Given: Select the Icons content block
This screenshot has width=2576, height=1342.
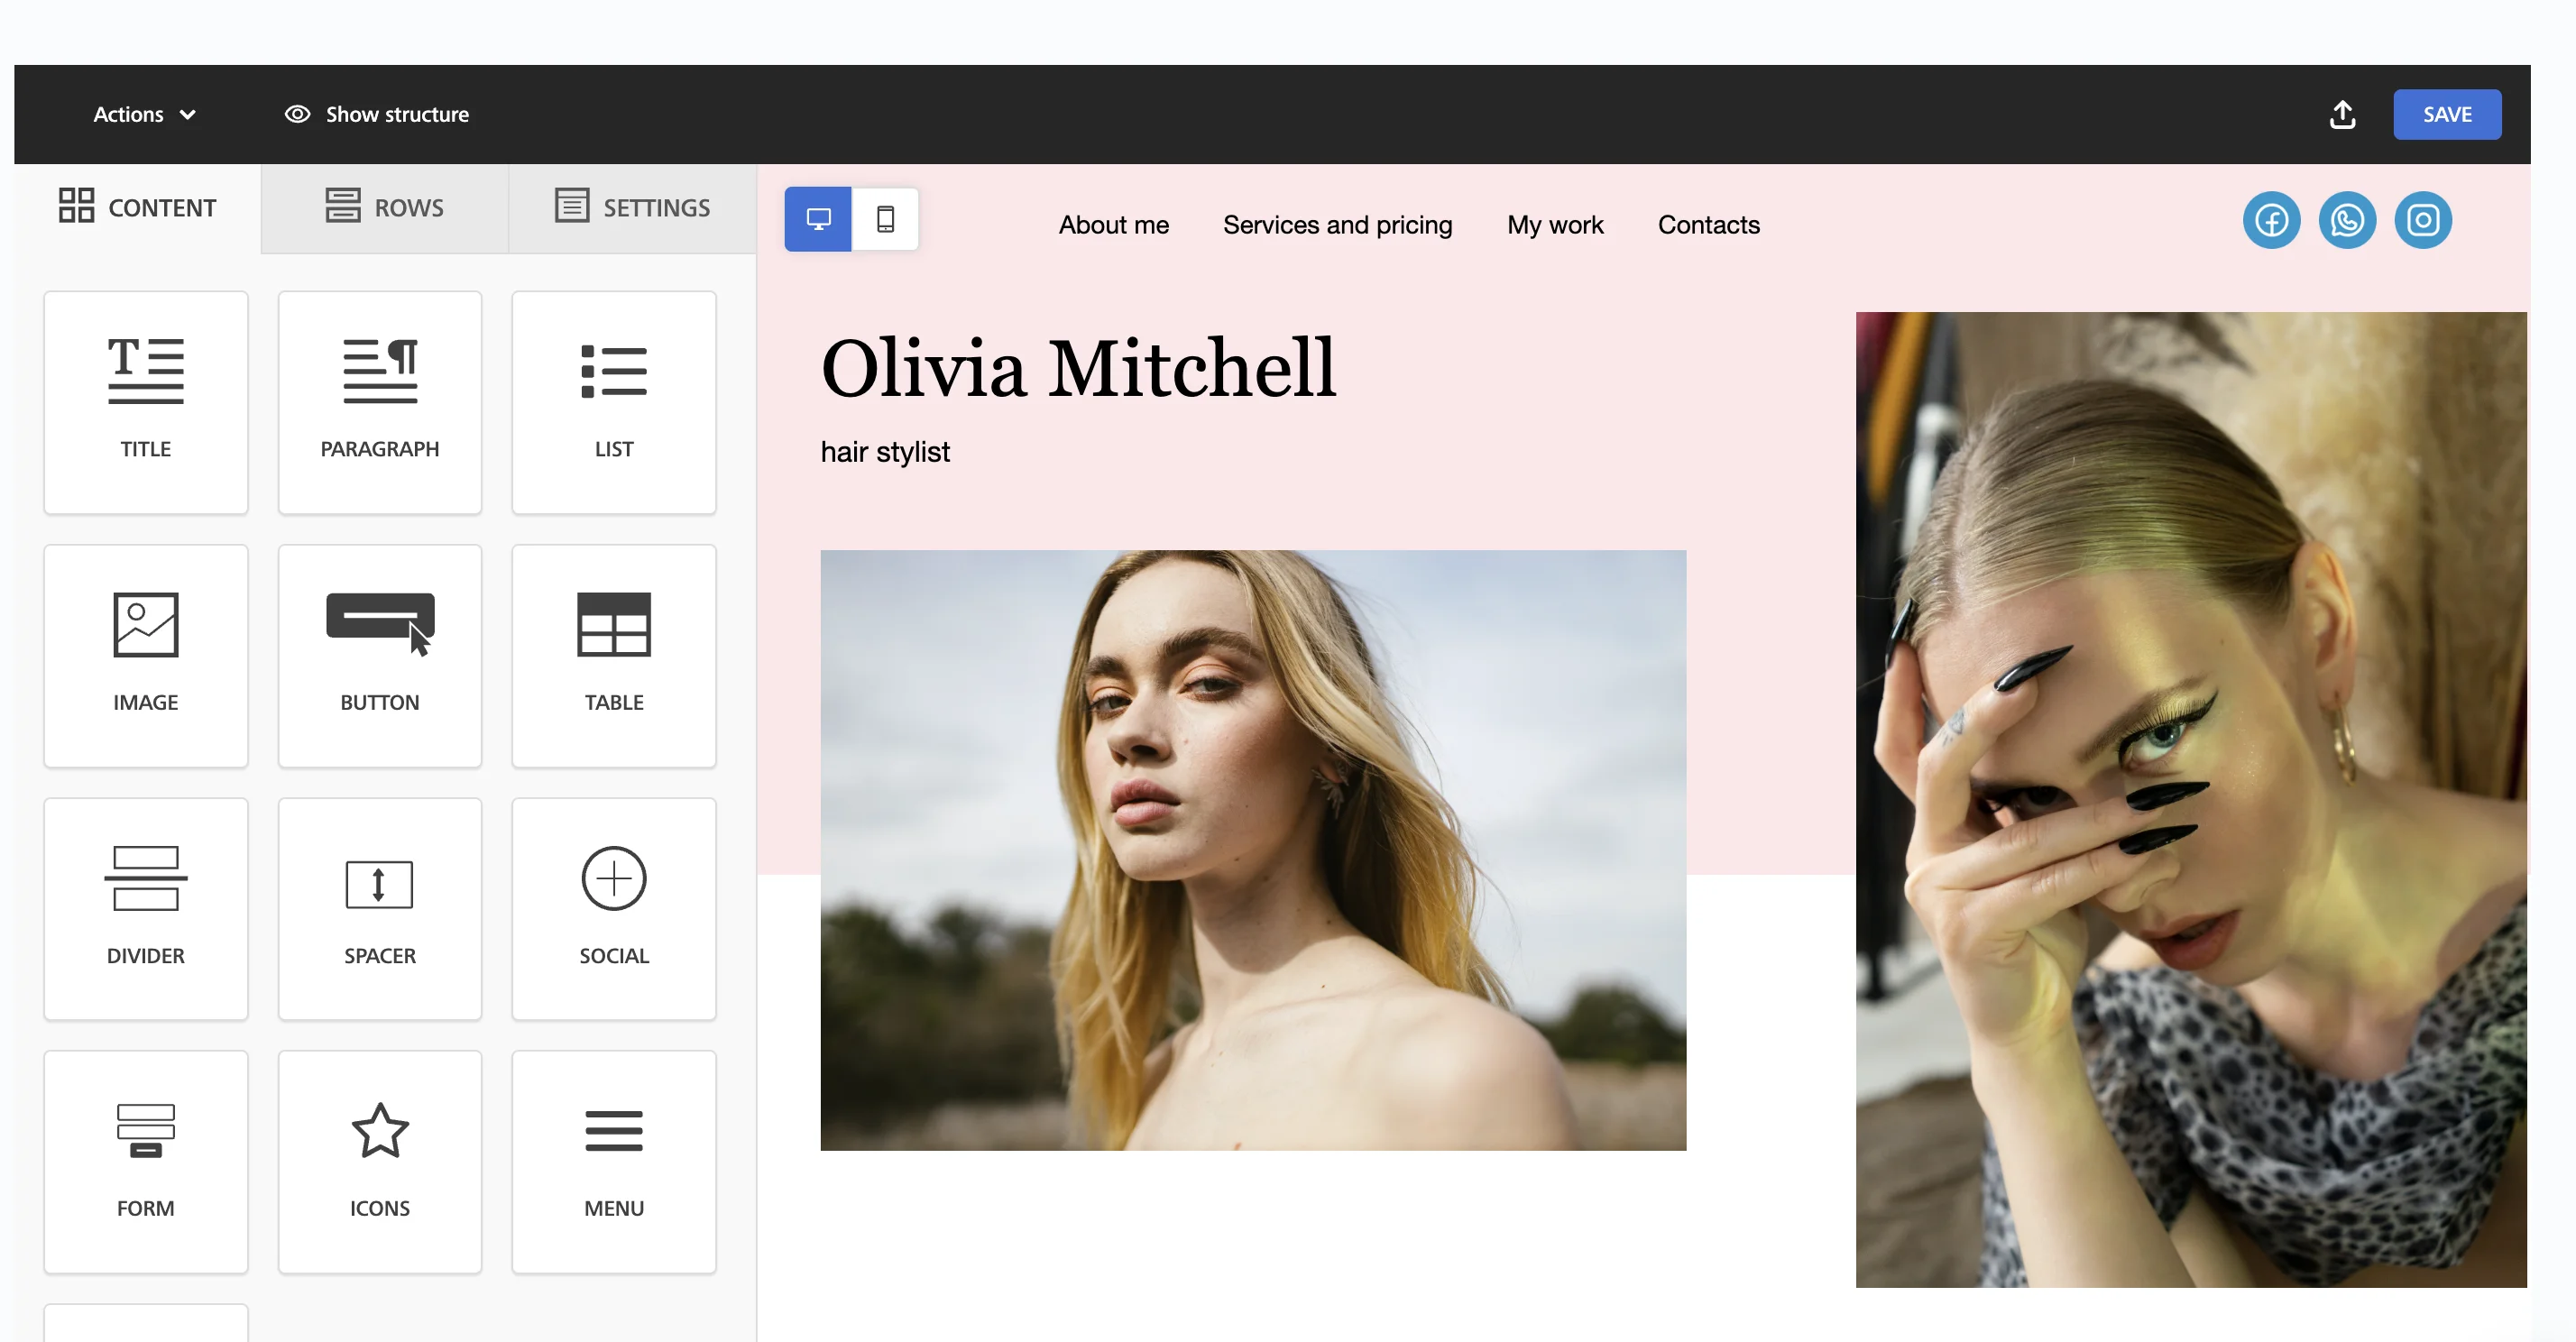Looking at the screenshot, I should pyautogui.click(x=379, y=1161).
